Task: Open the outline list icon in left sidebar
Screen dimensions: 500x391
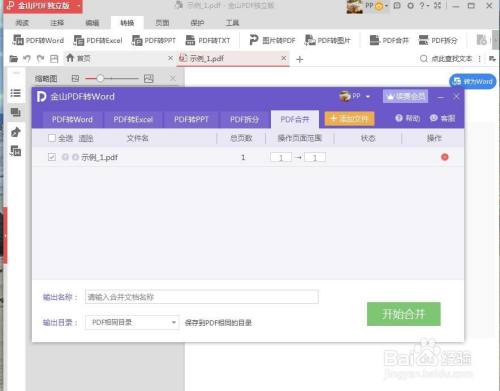Action: (x=15, y=93)
